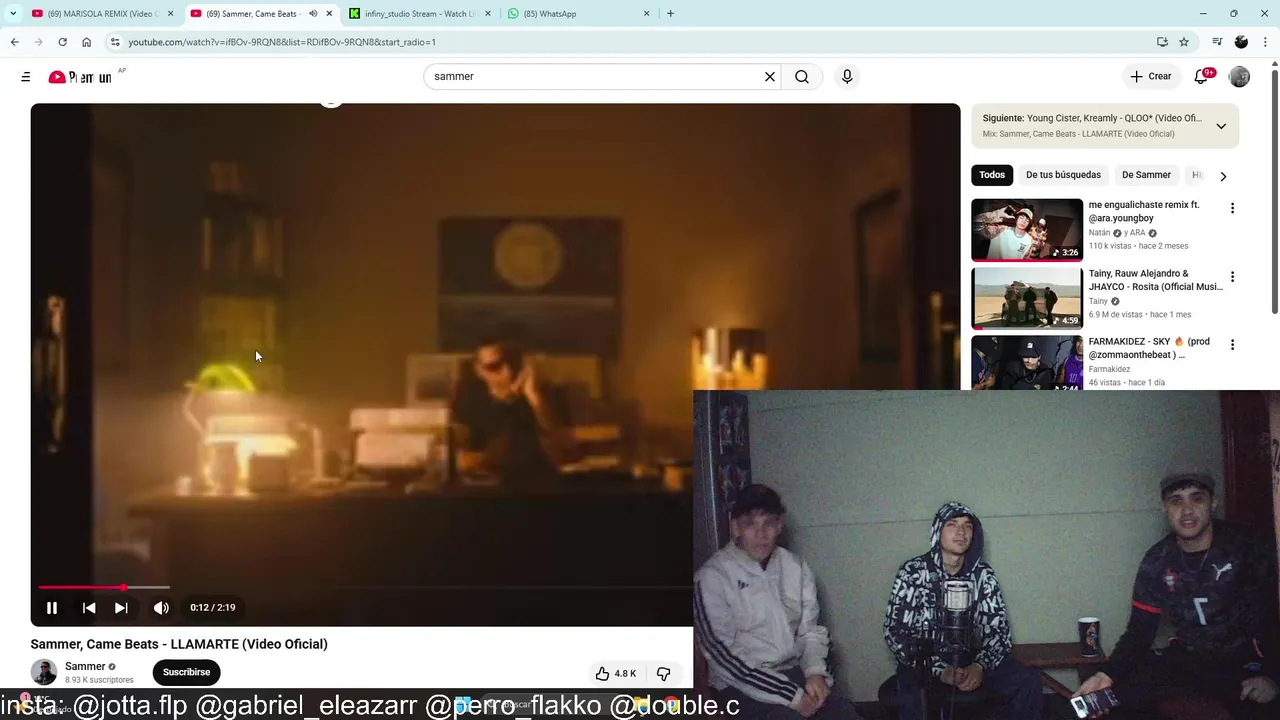
Task: Open Tainy Rosita video thumbnail
Action: tap(1027, 298)
